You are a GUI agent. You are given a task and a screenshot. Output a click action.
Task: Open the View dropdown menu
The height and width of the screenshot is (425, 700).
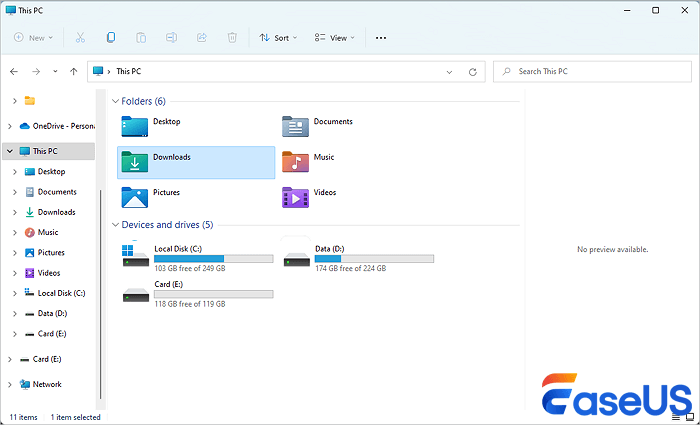point(334,38)
